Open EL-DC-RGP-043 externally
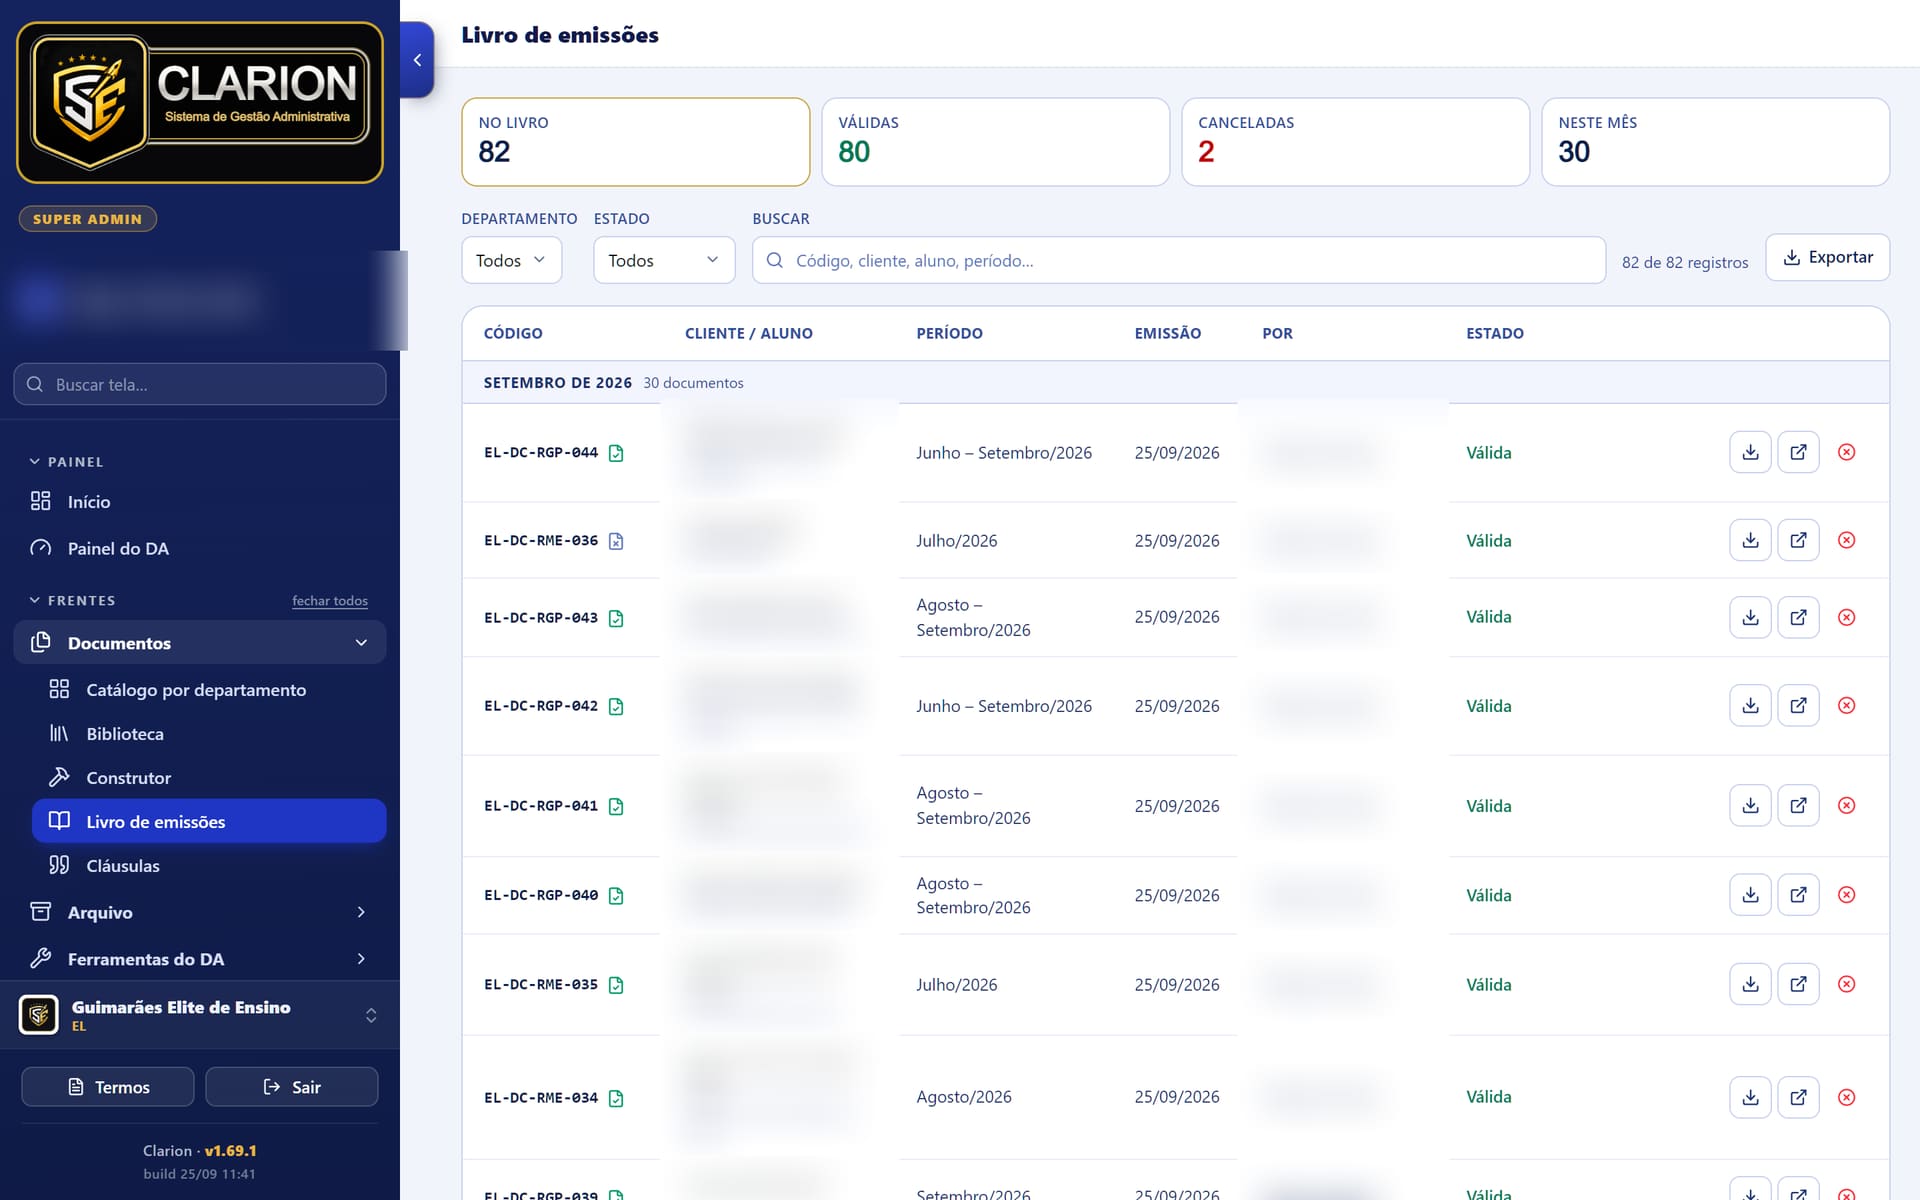The width and height of the screenshot is (1920, 1200). click(1798, 617)
